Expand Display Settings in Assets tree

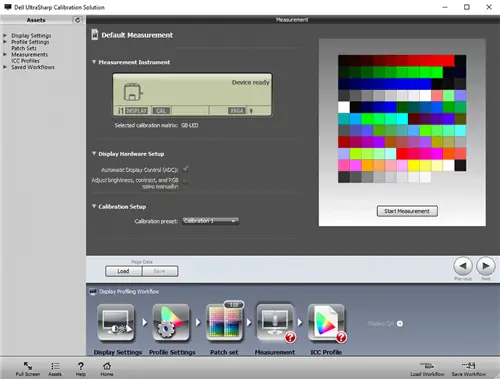(5, 35)
